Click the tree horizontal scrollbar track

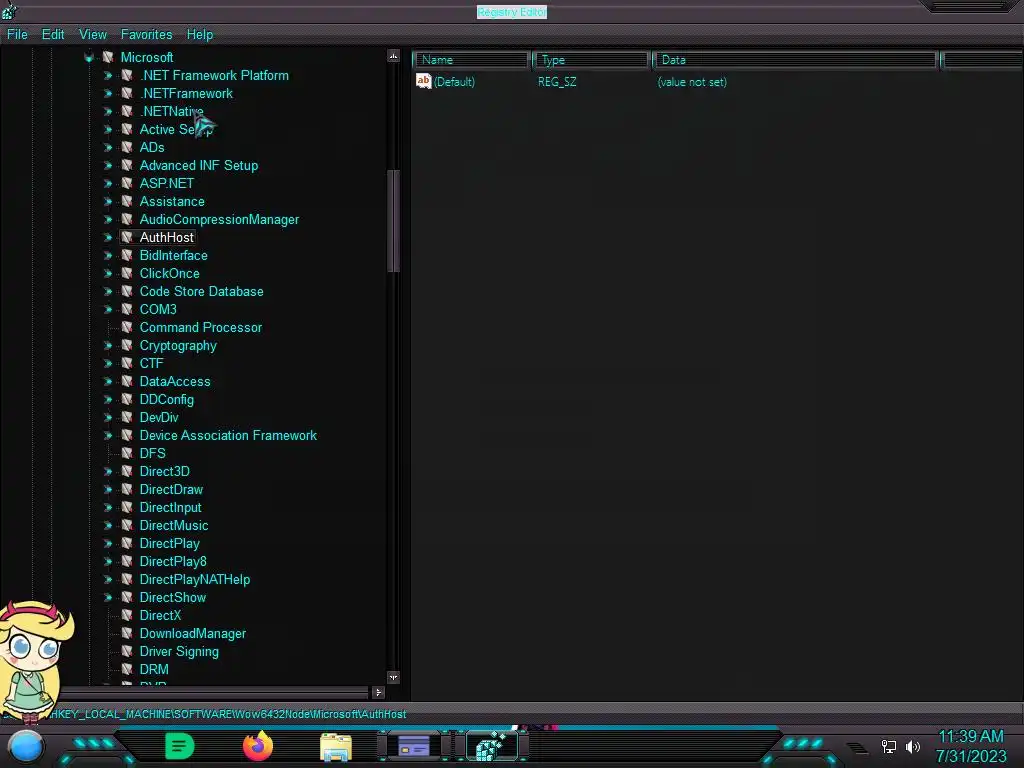[214, 692]
